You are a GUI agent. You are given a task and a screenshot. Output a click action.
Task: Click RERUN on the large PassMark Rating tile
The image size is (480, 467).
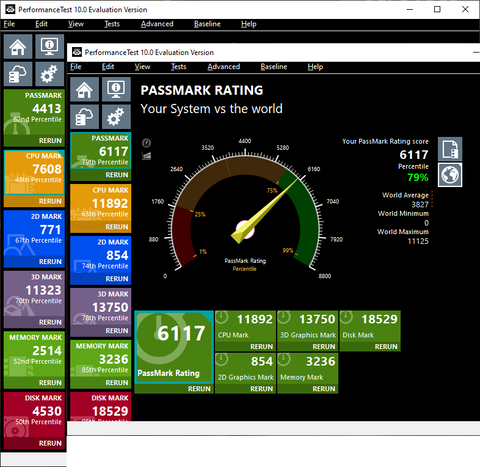[199, 389]
